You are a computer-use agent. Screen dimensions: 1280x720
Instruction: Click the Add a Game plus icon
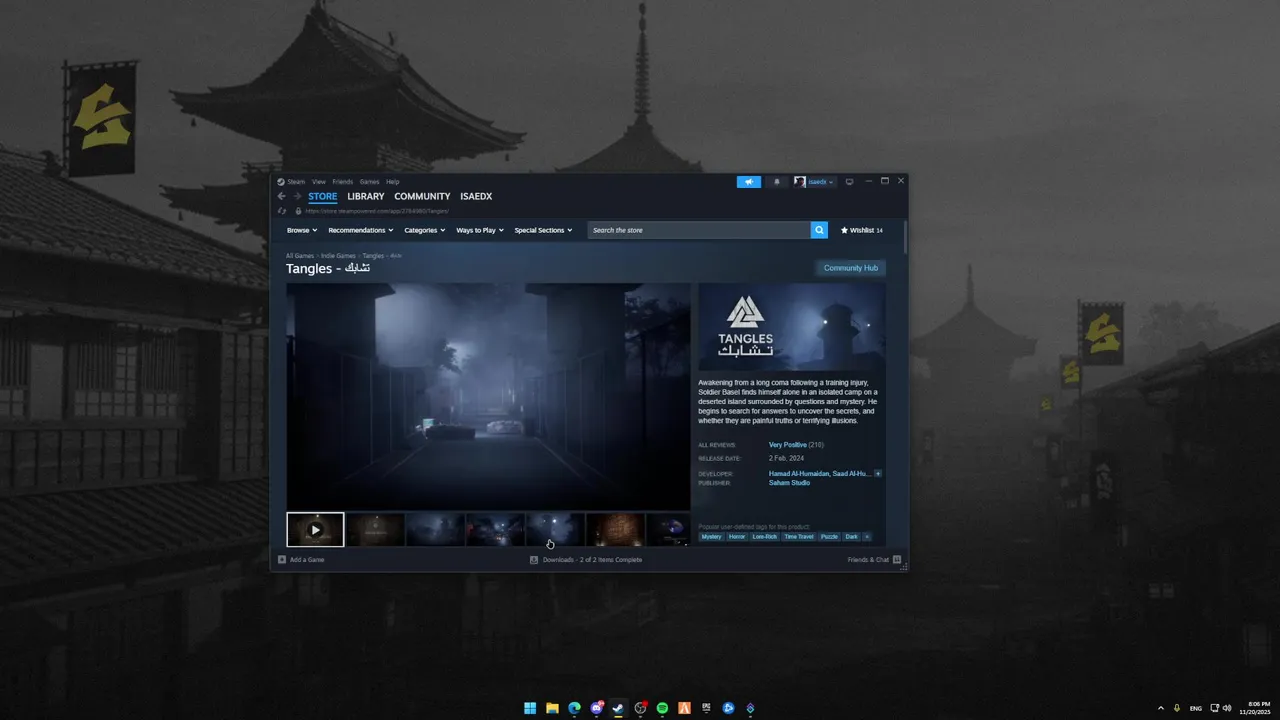tap(282, 560)
